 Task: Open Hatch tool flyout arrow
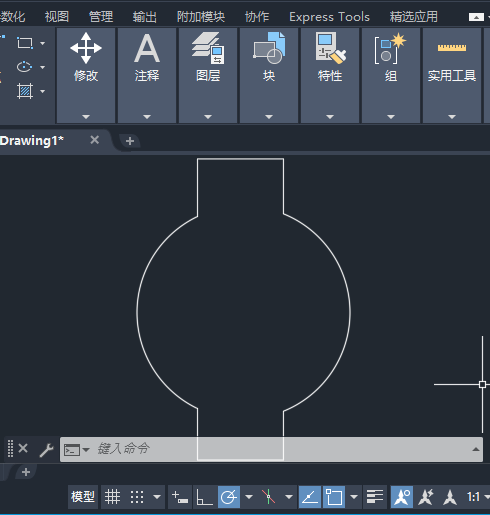tap(43, 91)
